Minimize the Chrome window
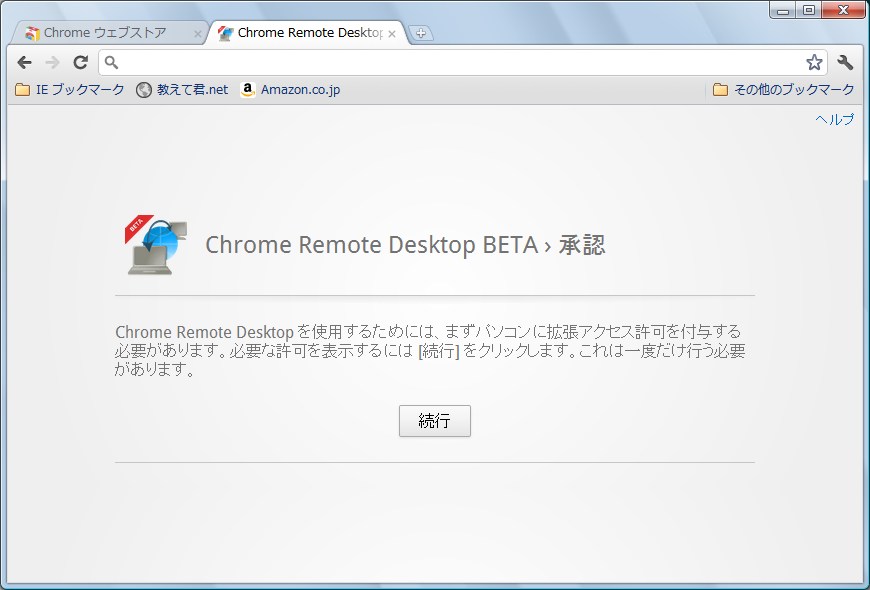Image resolution: width=870 pixels, height=590 pixels. pos(783,10)
